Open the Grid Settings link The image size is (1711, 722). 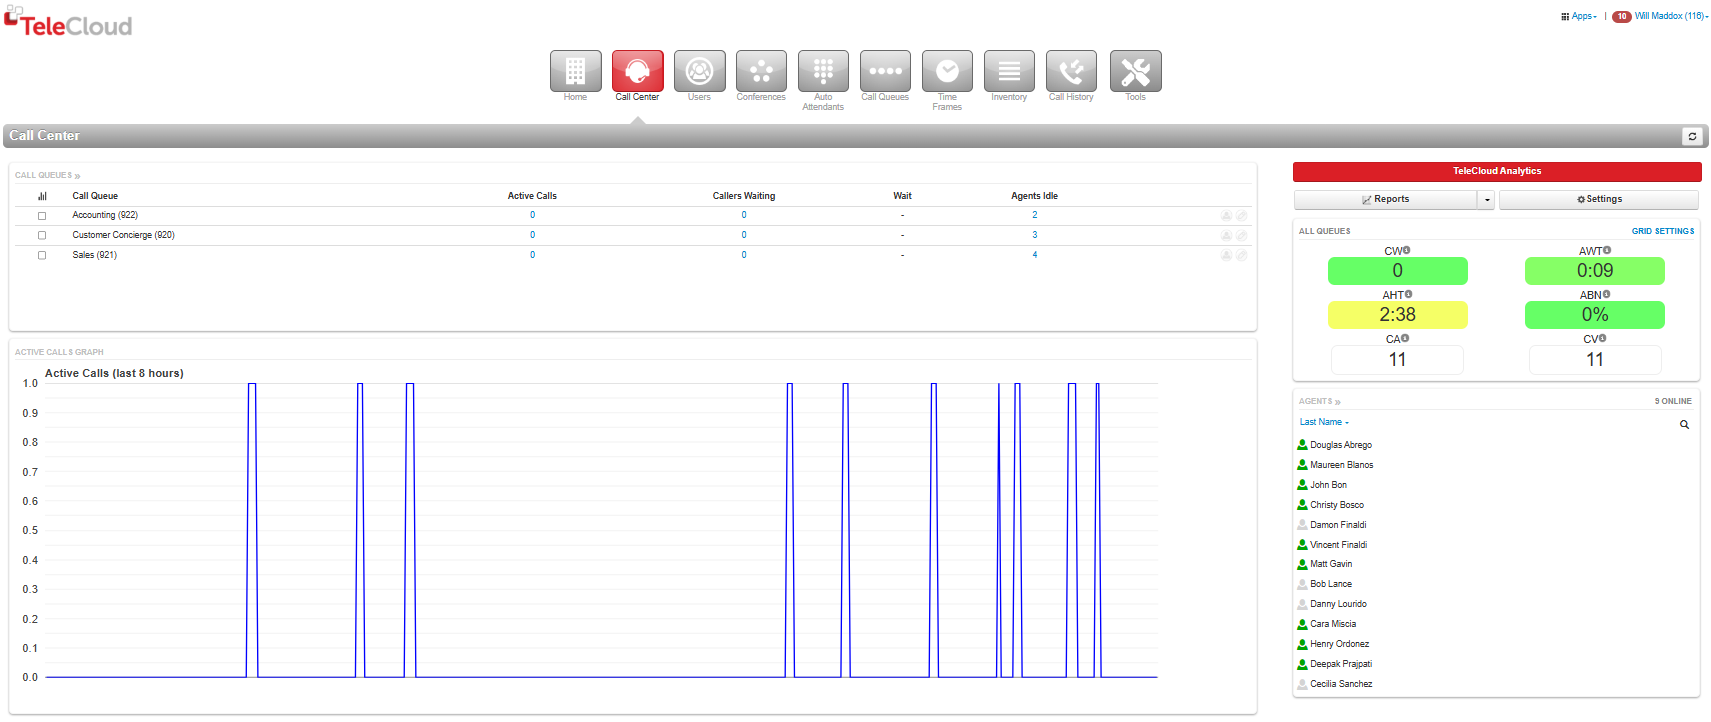pos(1663,231)
